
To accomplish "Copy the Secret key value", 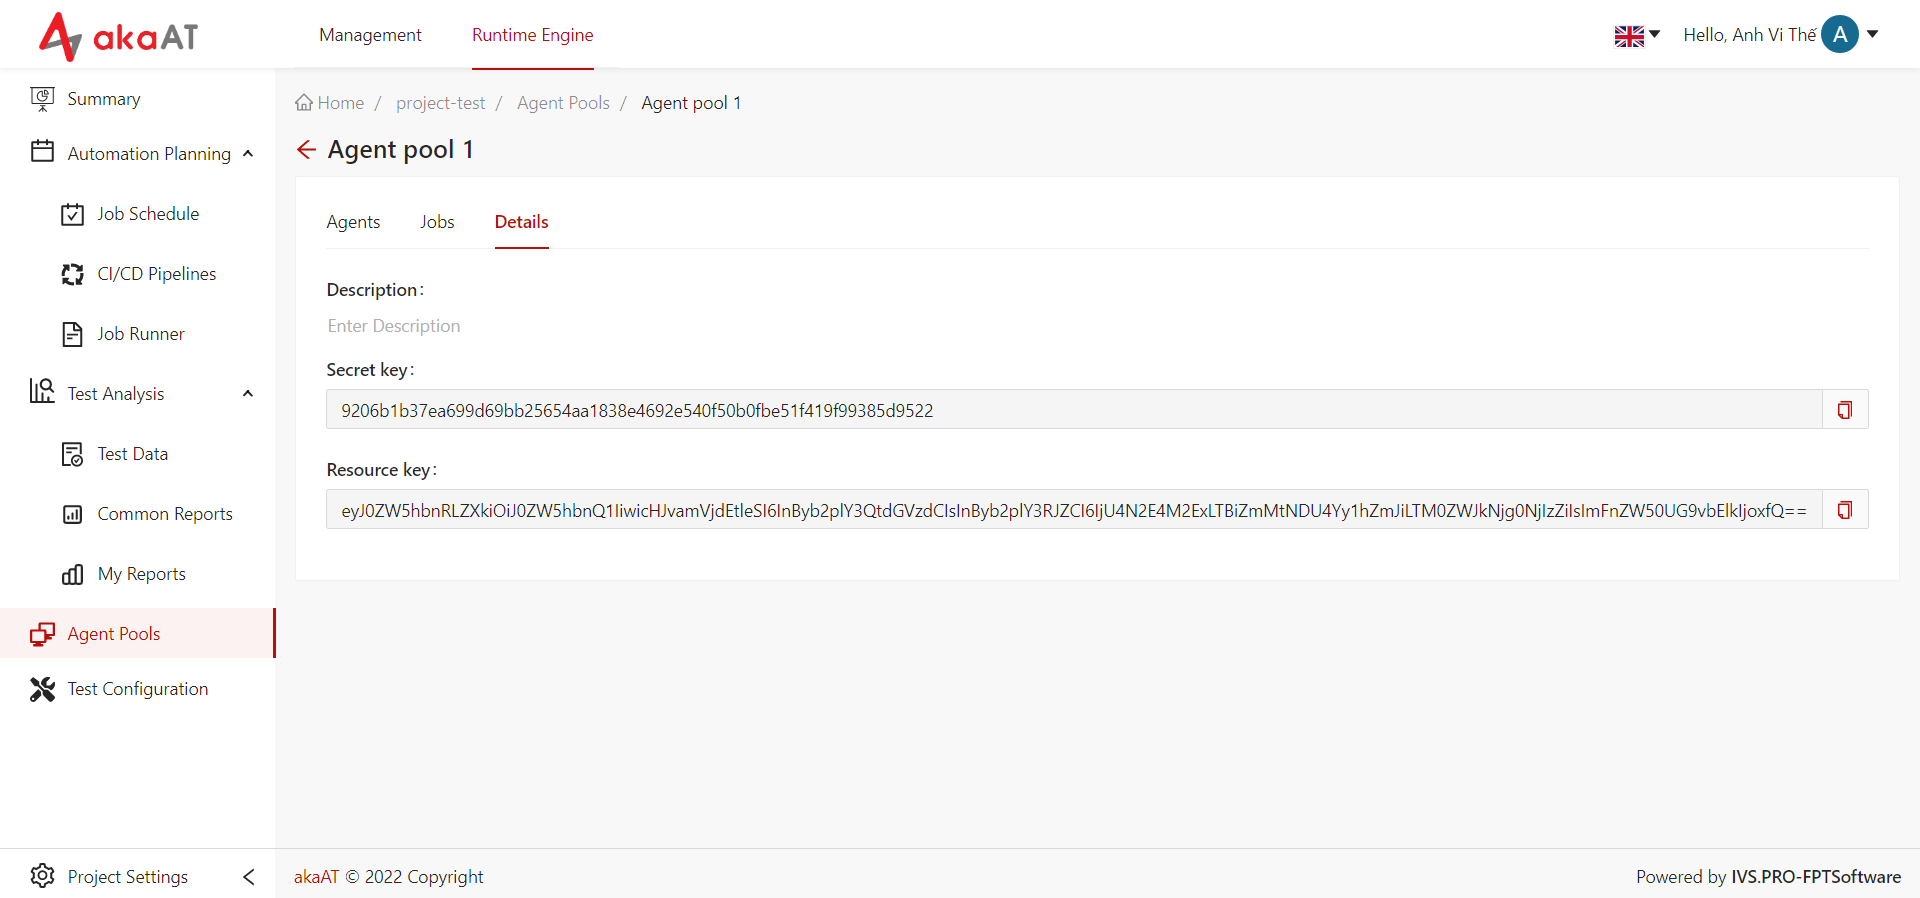I will pos(1845,410).
